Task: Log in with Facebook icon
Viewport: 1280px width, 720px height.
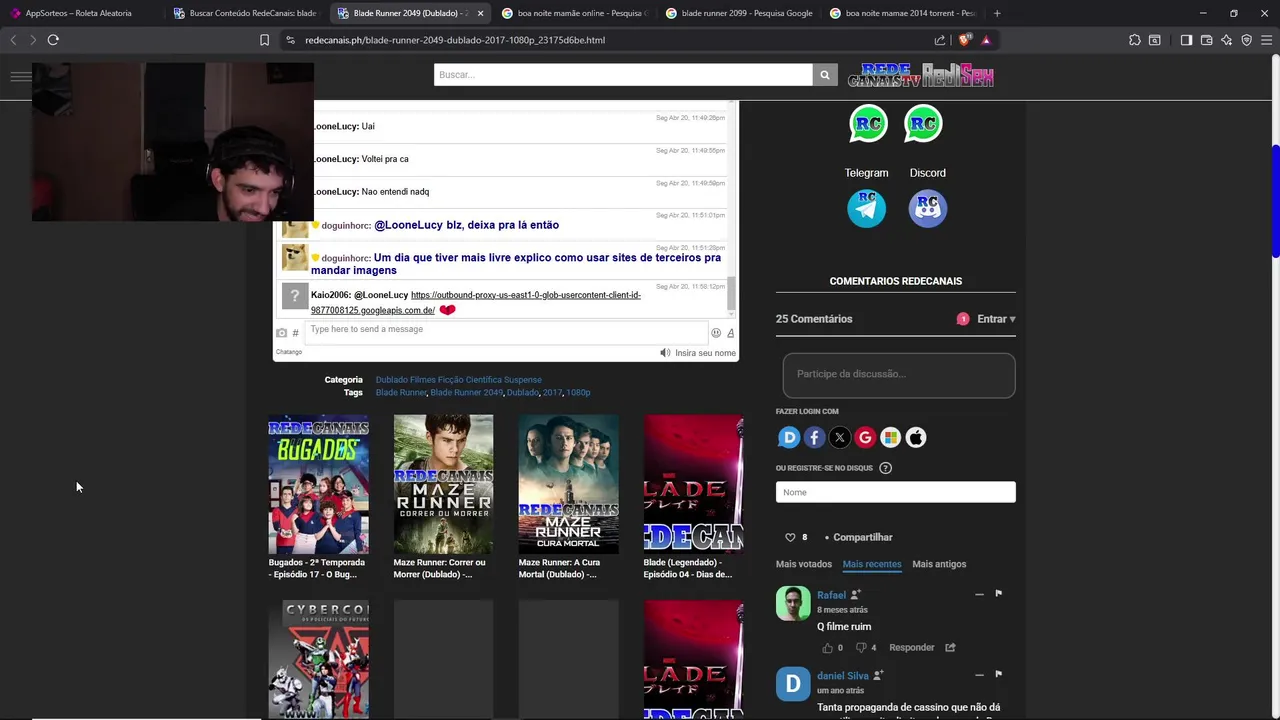Action: pos(814,437)
